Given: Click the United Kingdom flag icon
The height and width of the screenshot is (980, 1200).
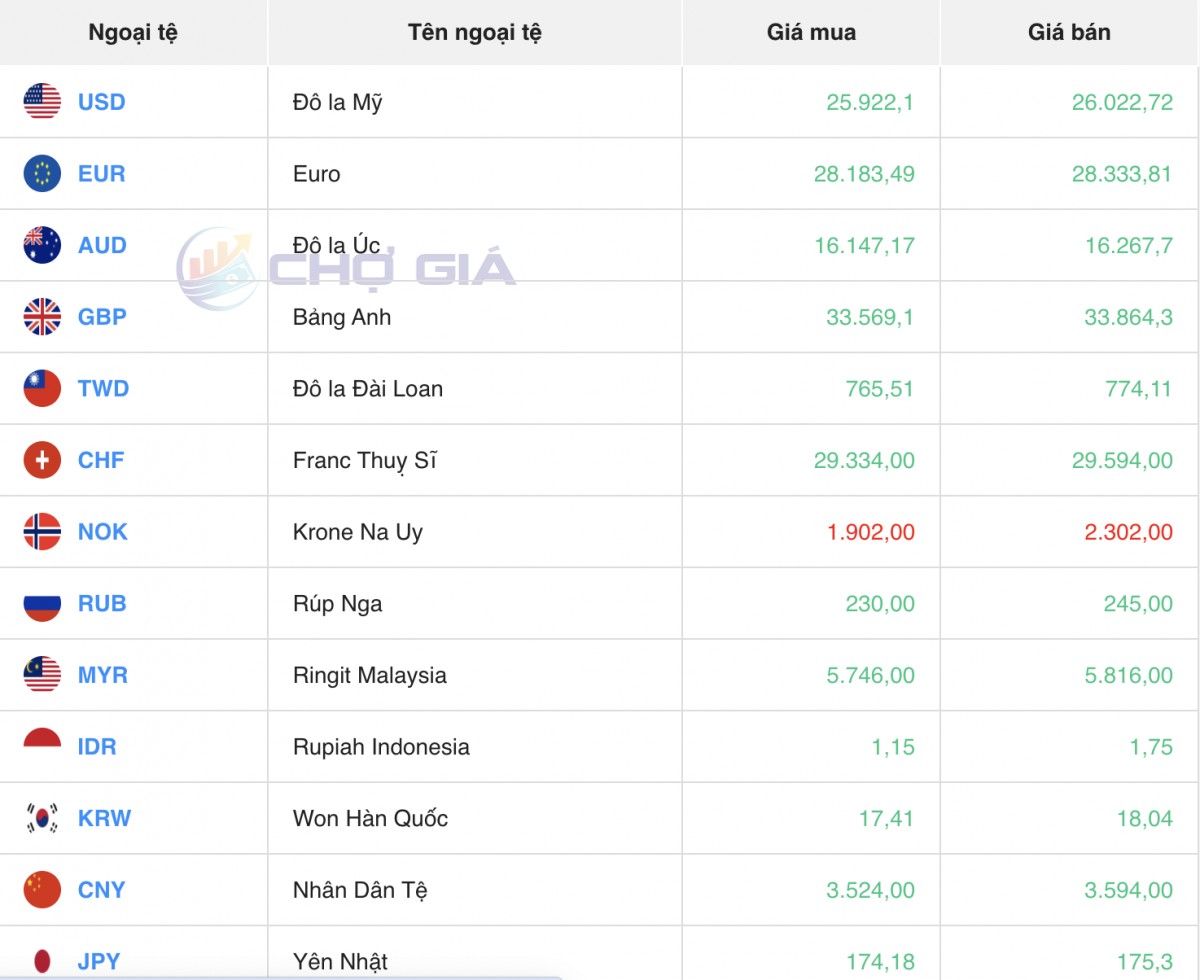Looking at the screenshot, I should [42, 317].
